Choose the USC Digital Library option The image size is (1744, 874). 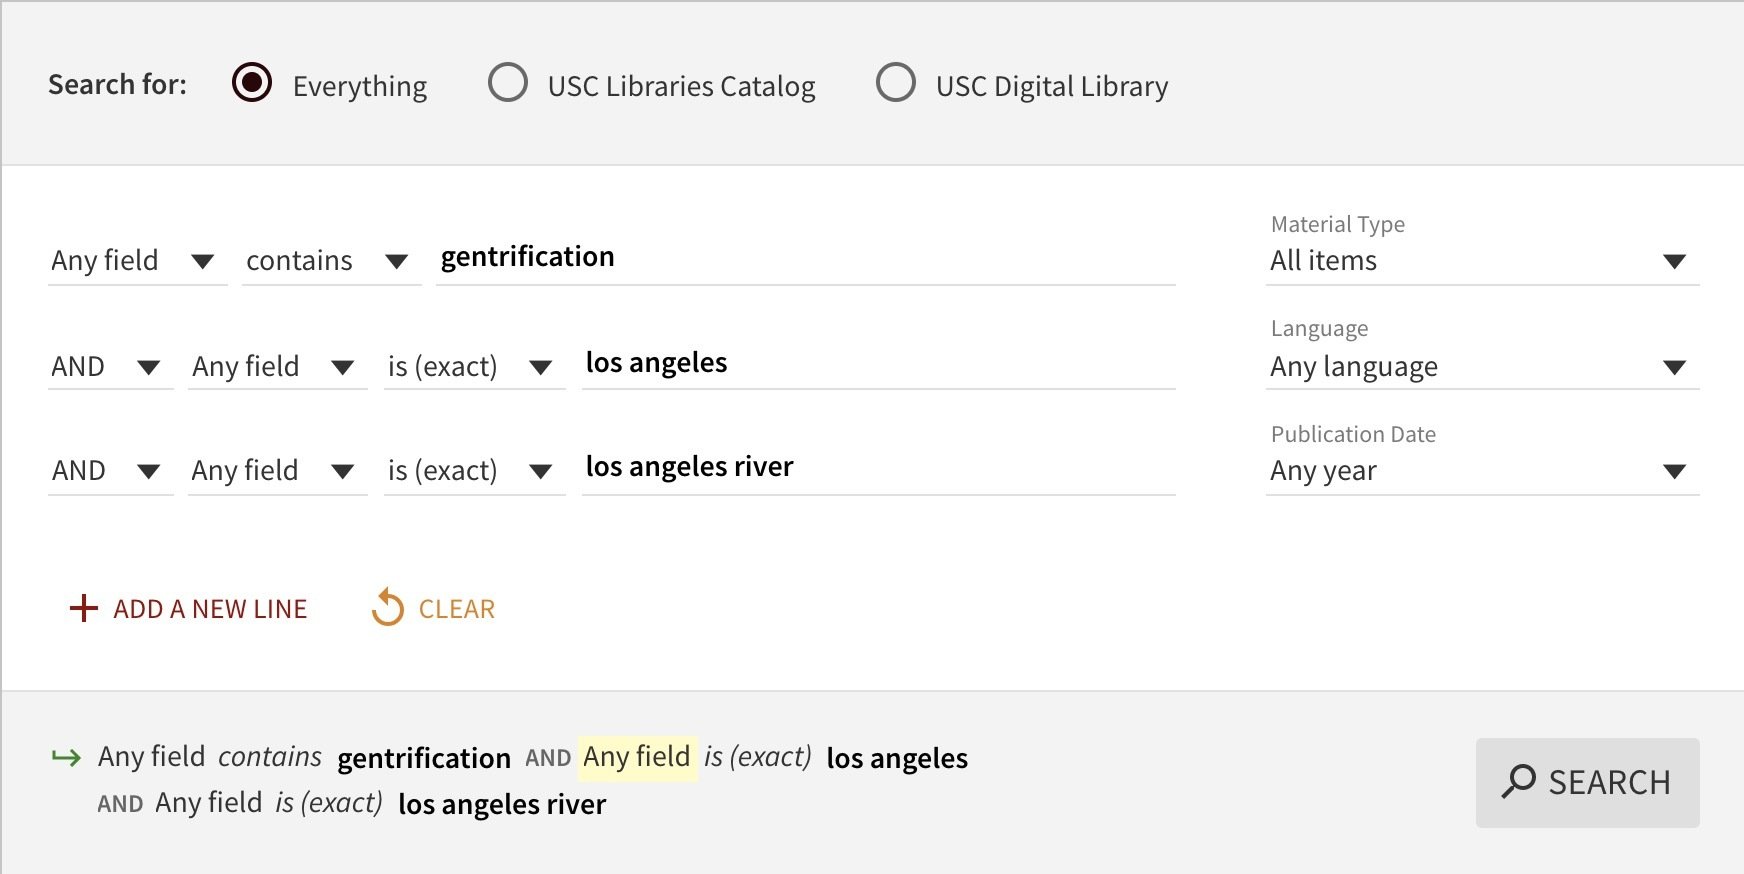(x=896, y=83)
